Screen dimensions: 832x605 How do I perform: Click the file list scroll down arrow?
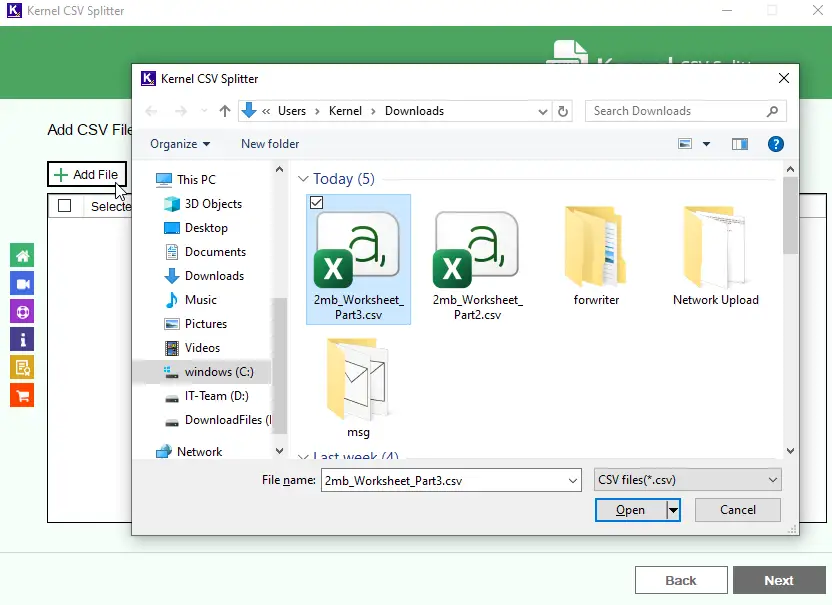pyautogui.click(x=790, y=451)
